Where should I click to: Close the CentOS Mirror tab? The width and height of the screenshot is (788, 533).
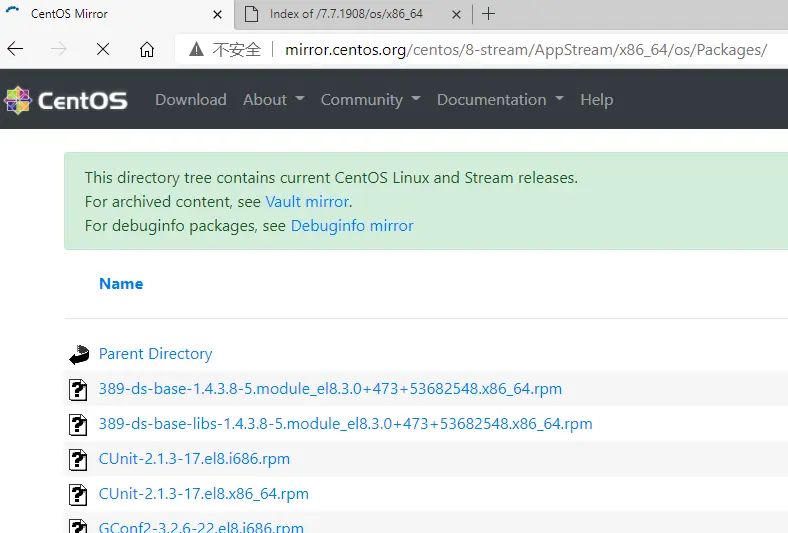point(217,15)
